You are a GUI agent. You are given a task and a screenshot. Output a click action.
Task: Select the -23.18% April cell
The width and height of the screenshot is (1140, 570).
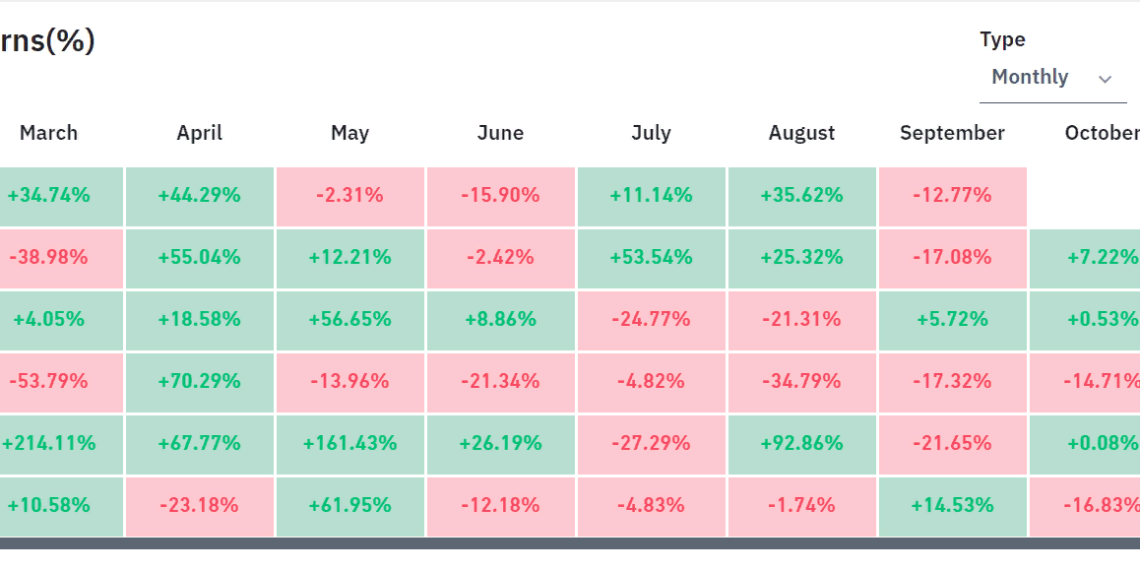click(199, 505)
